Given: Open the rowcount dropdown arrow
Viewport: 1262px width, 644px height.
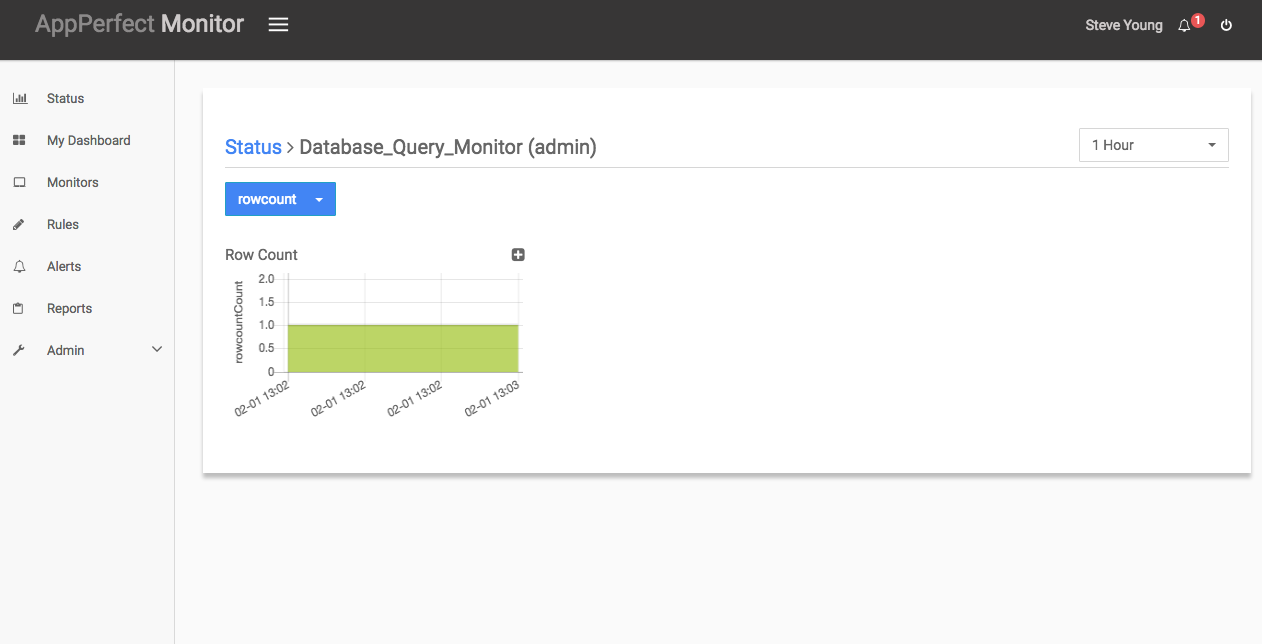Looking at the screenshot, I should [x=319, y=199].
